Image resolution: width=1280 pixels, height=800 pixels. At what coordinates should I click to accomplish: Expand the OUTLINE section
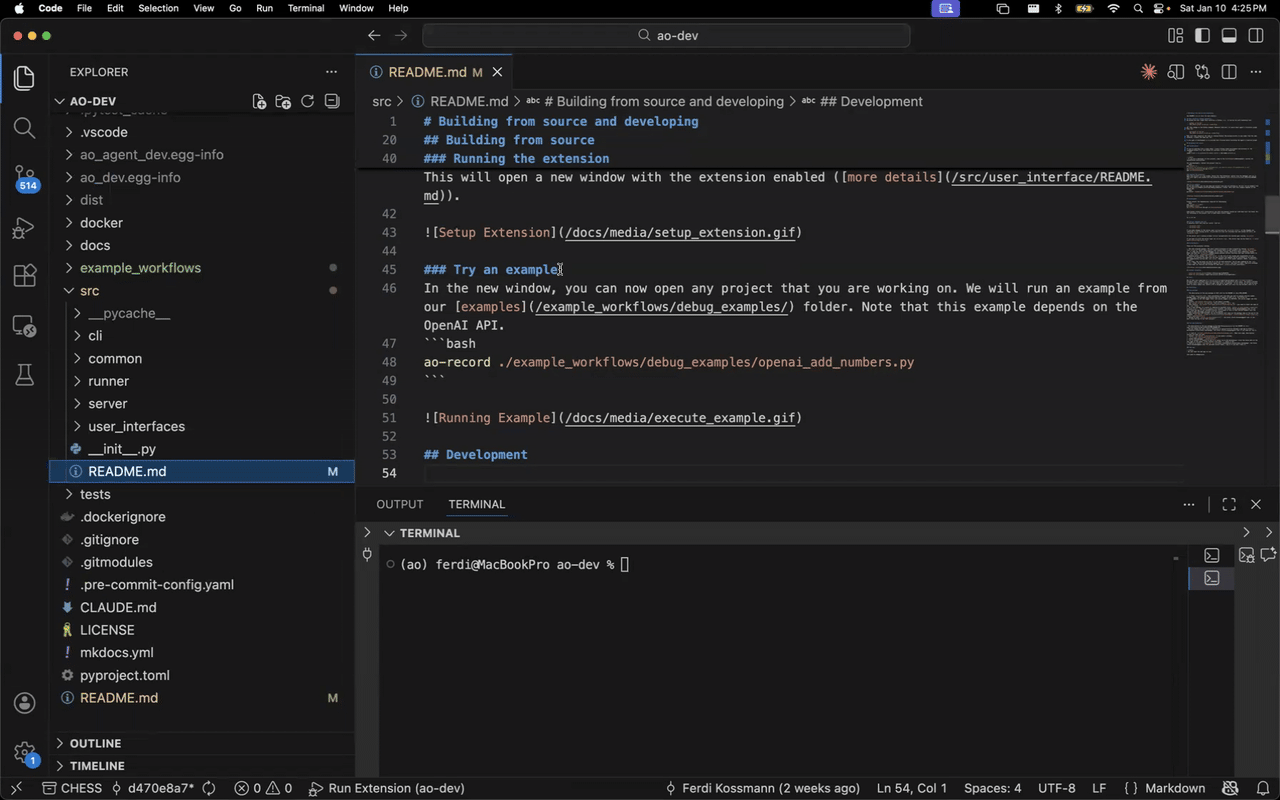[x=95, y=743]
